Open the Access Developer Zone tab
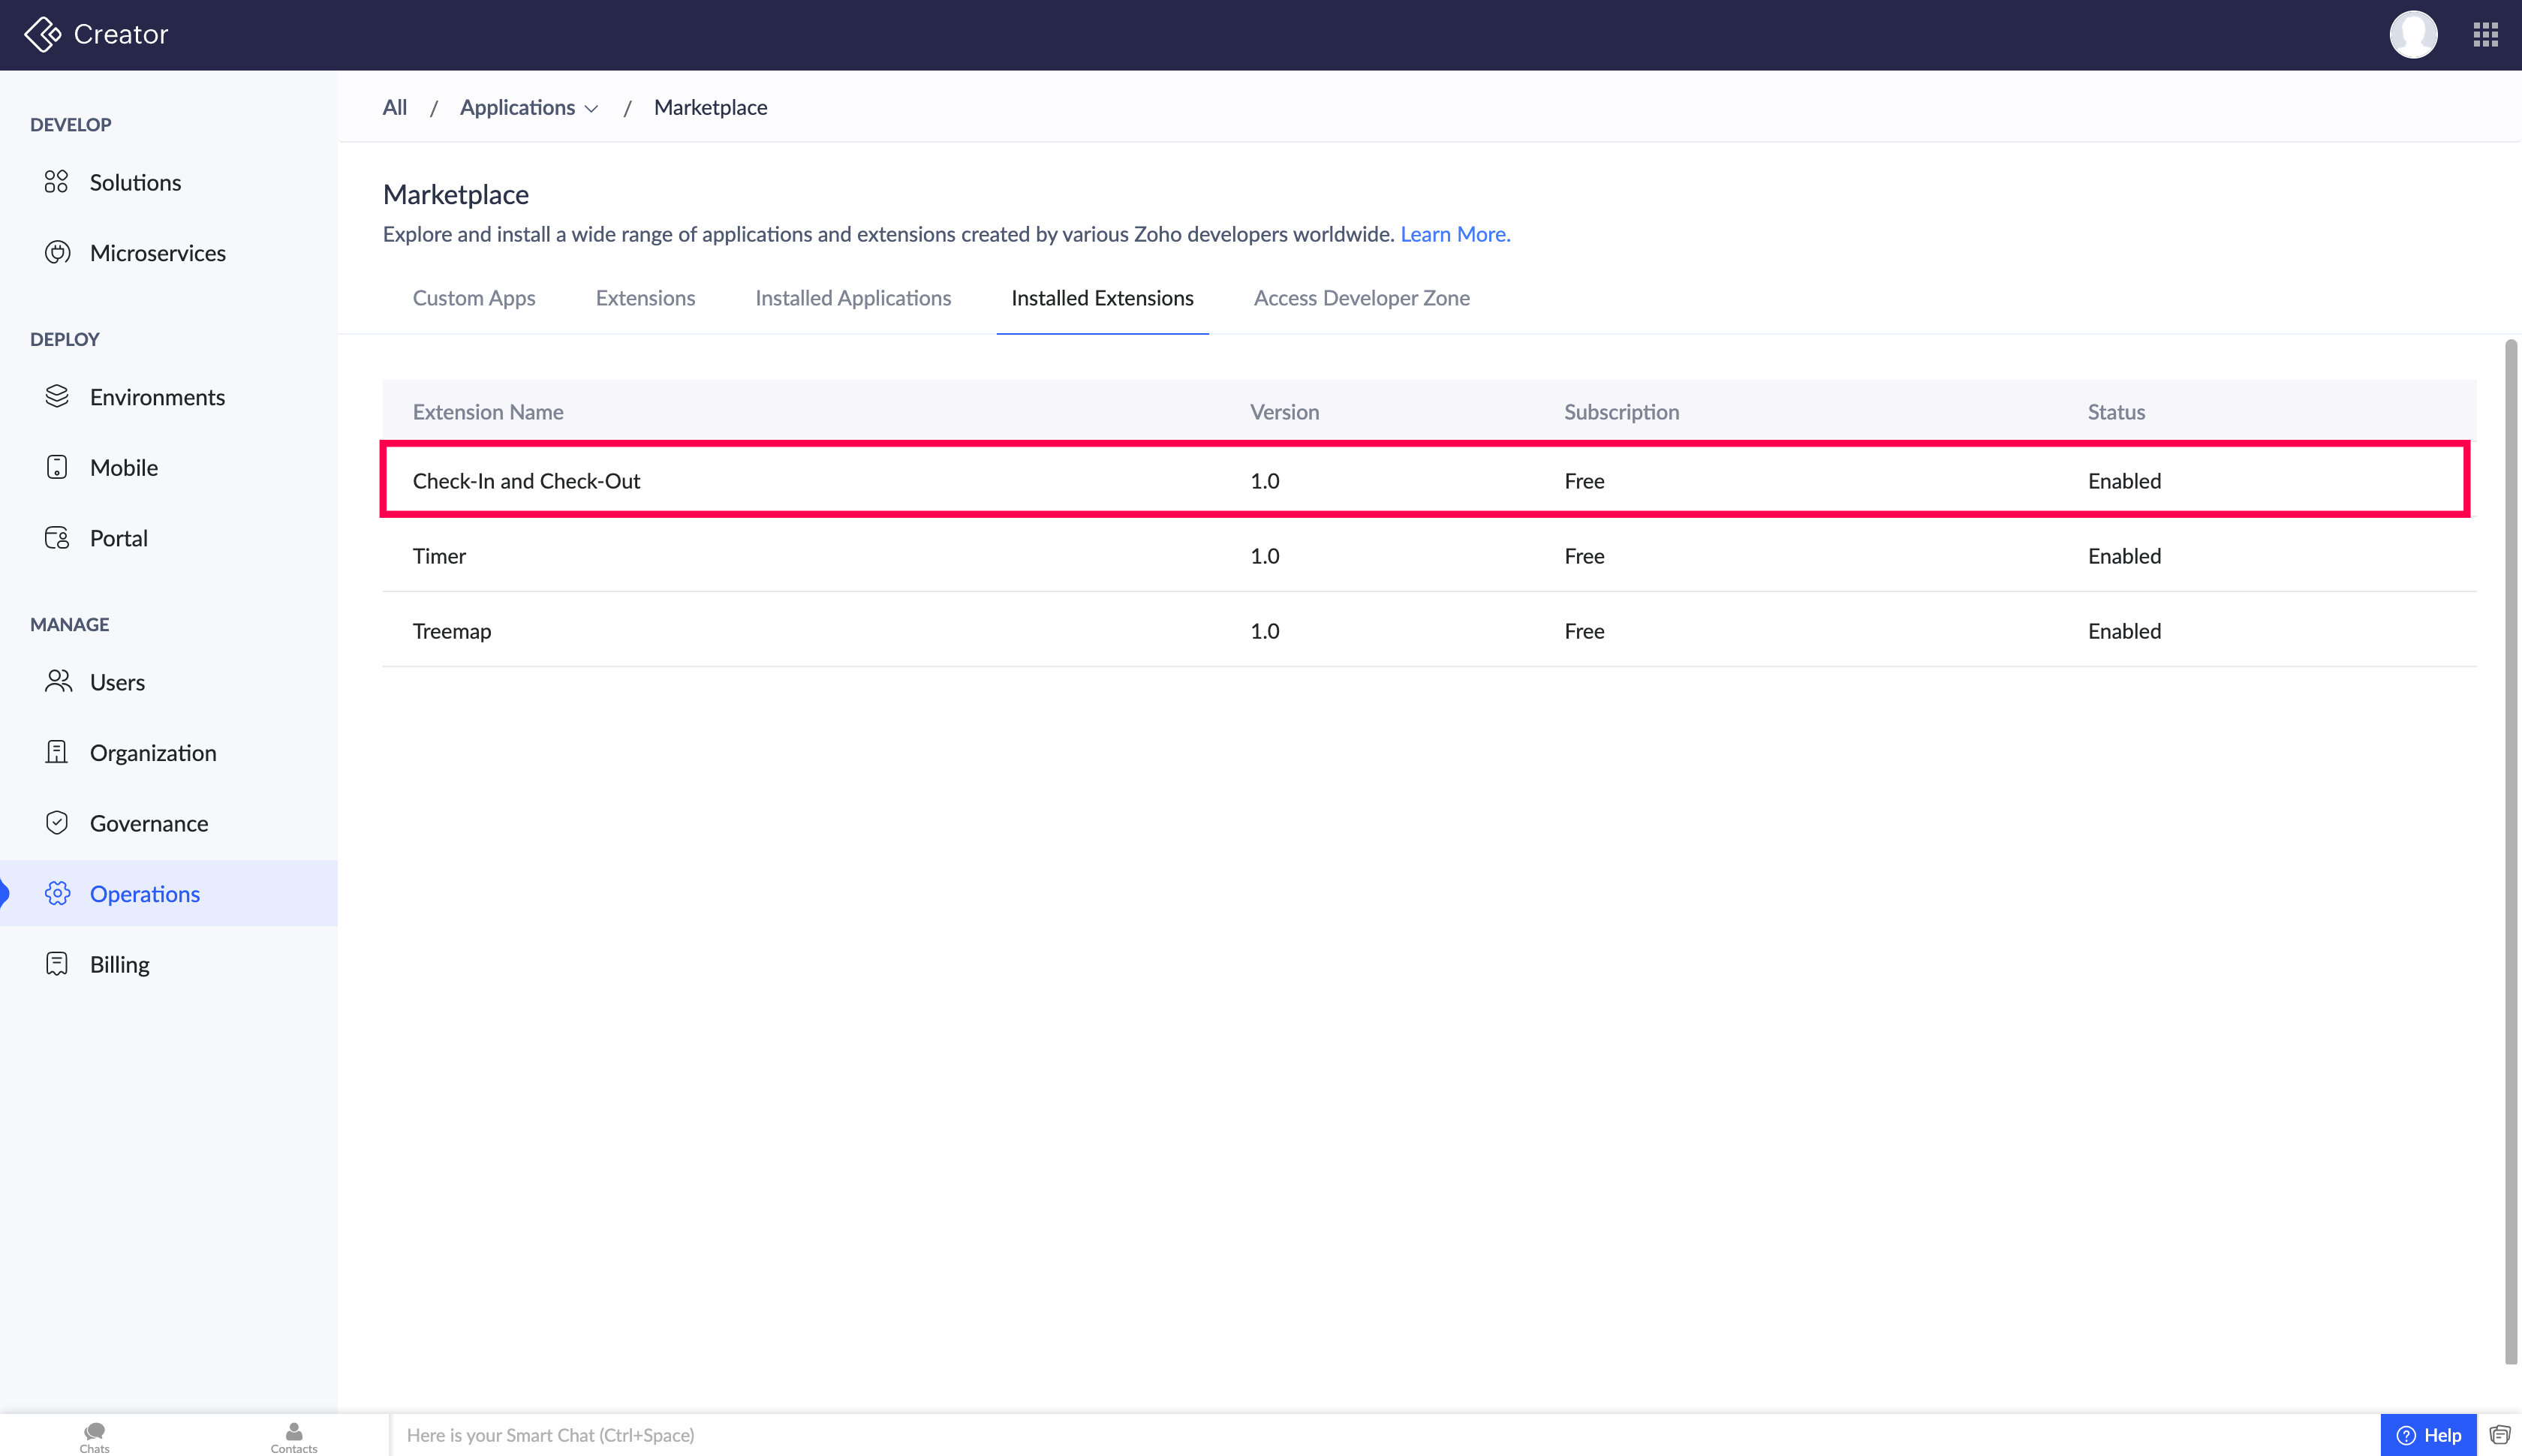This screenshot has height=1456, width=2522. click(1361, 298)
